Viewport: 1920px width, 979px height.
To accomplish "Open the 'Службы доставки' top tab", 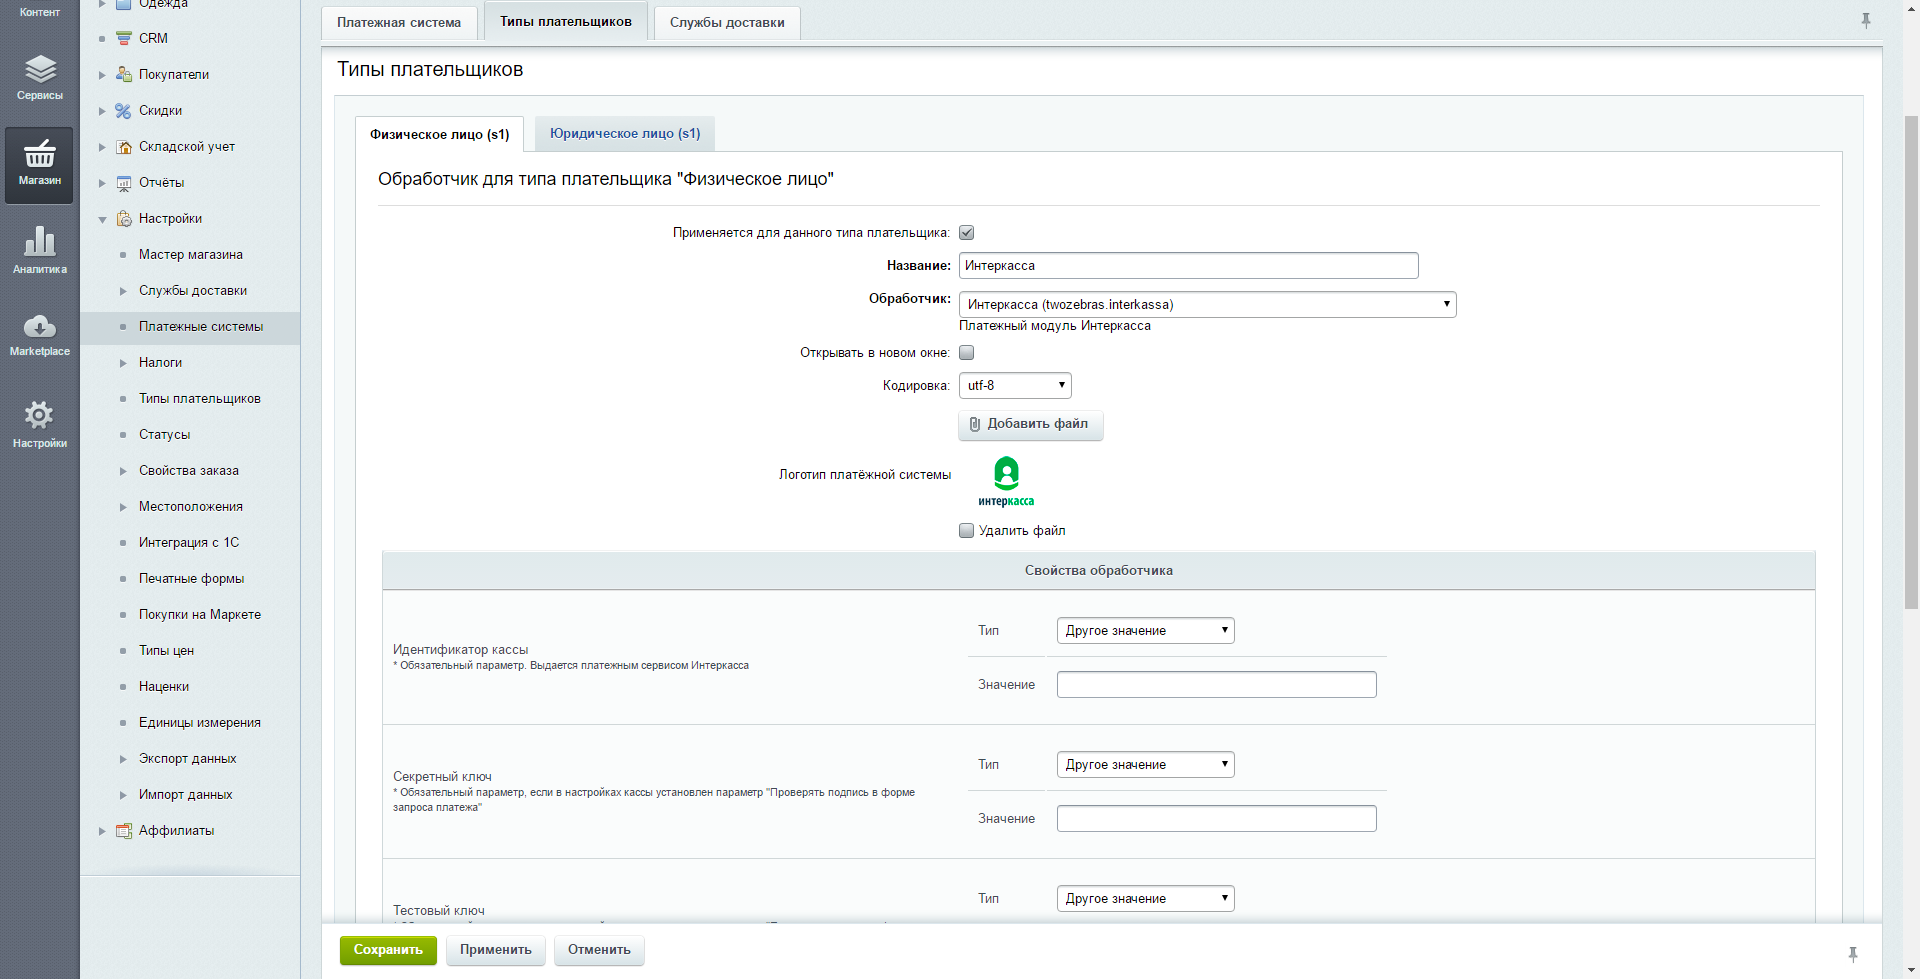I will [727, 23].
